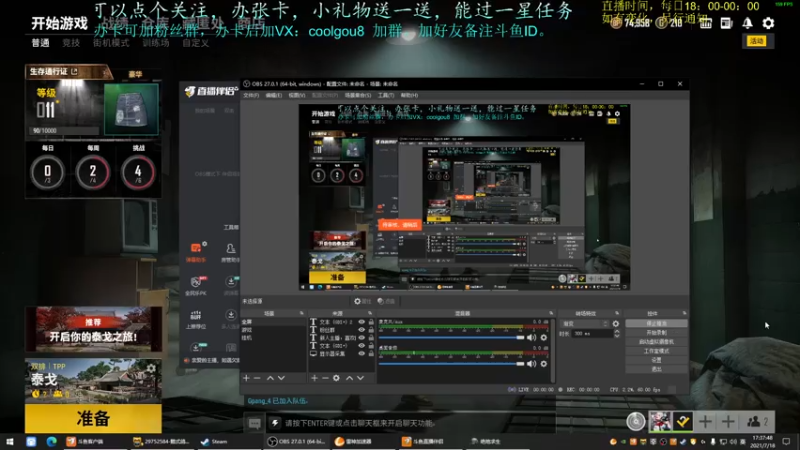Toggle lock on first 文本 source
The height and width of the screenshot is (450, 800).
coord(371,322)
